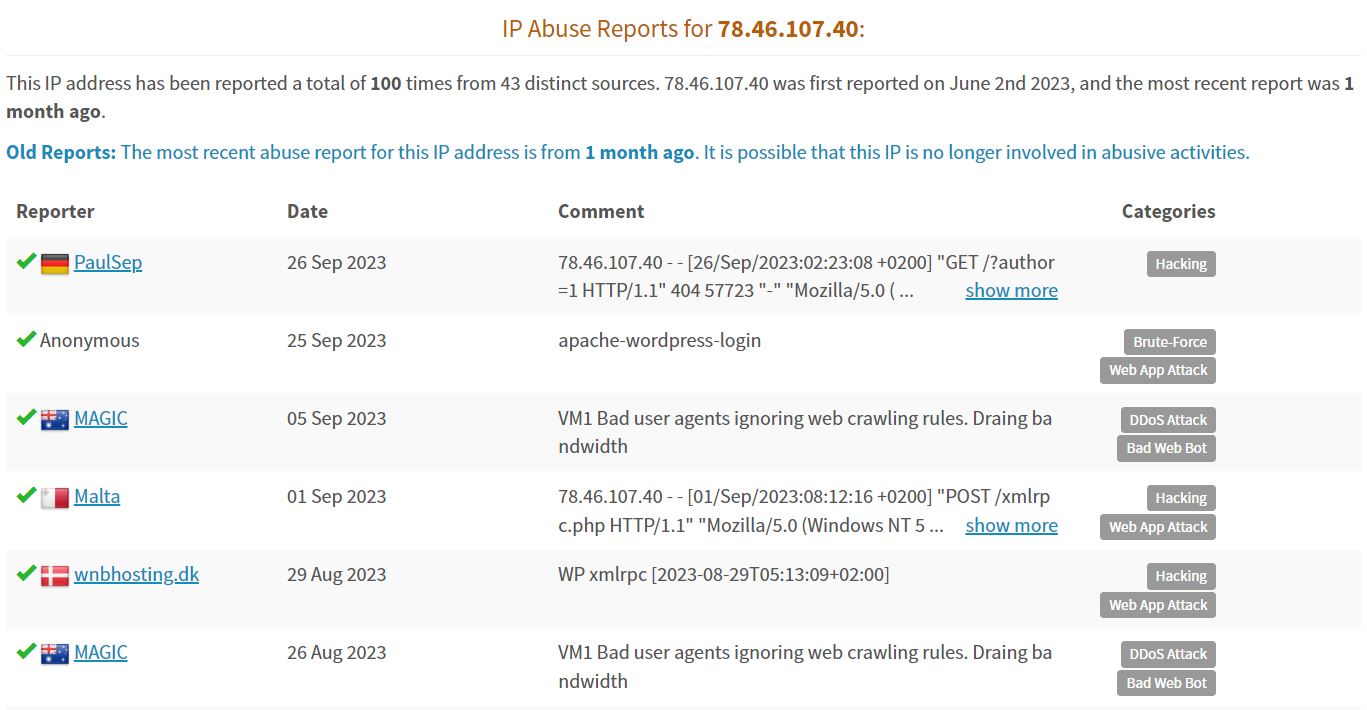Click the green checkmark in the wnbhosting.dk row
Image resolution: width=1367 pixels, height=710 pixels.
pyautogui.click(x=26, y=574)
